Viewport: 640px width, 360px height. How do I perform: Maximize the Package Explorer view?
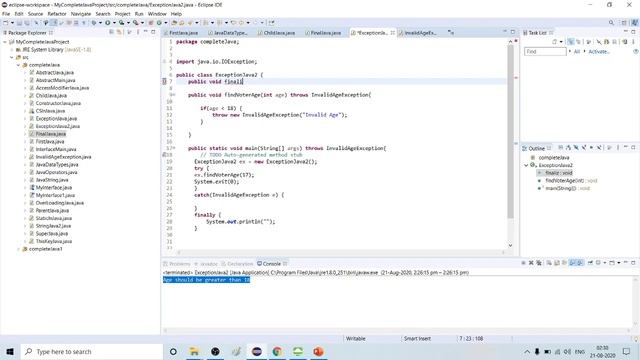(153, 32)
